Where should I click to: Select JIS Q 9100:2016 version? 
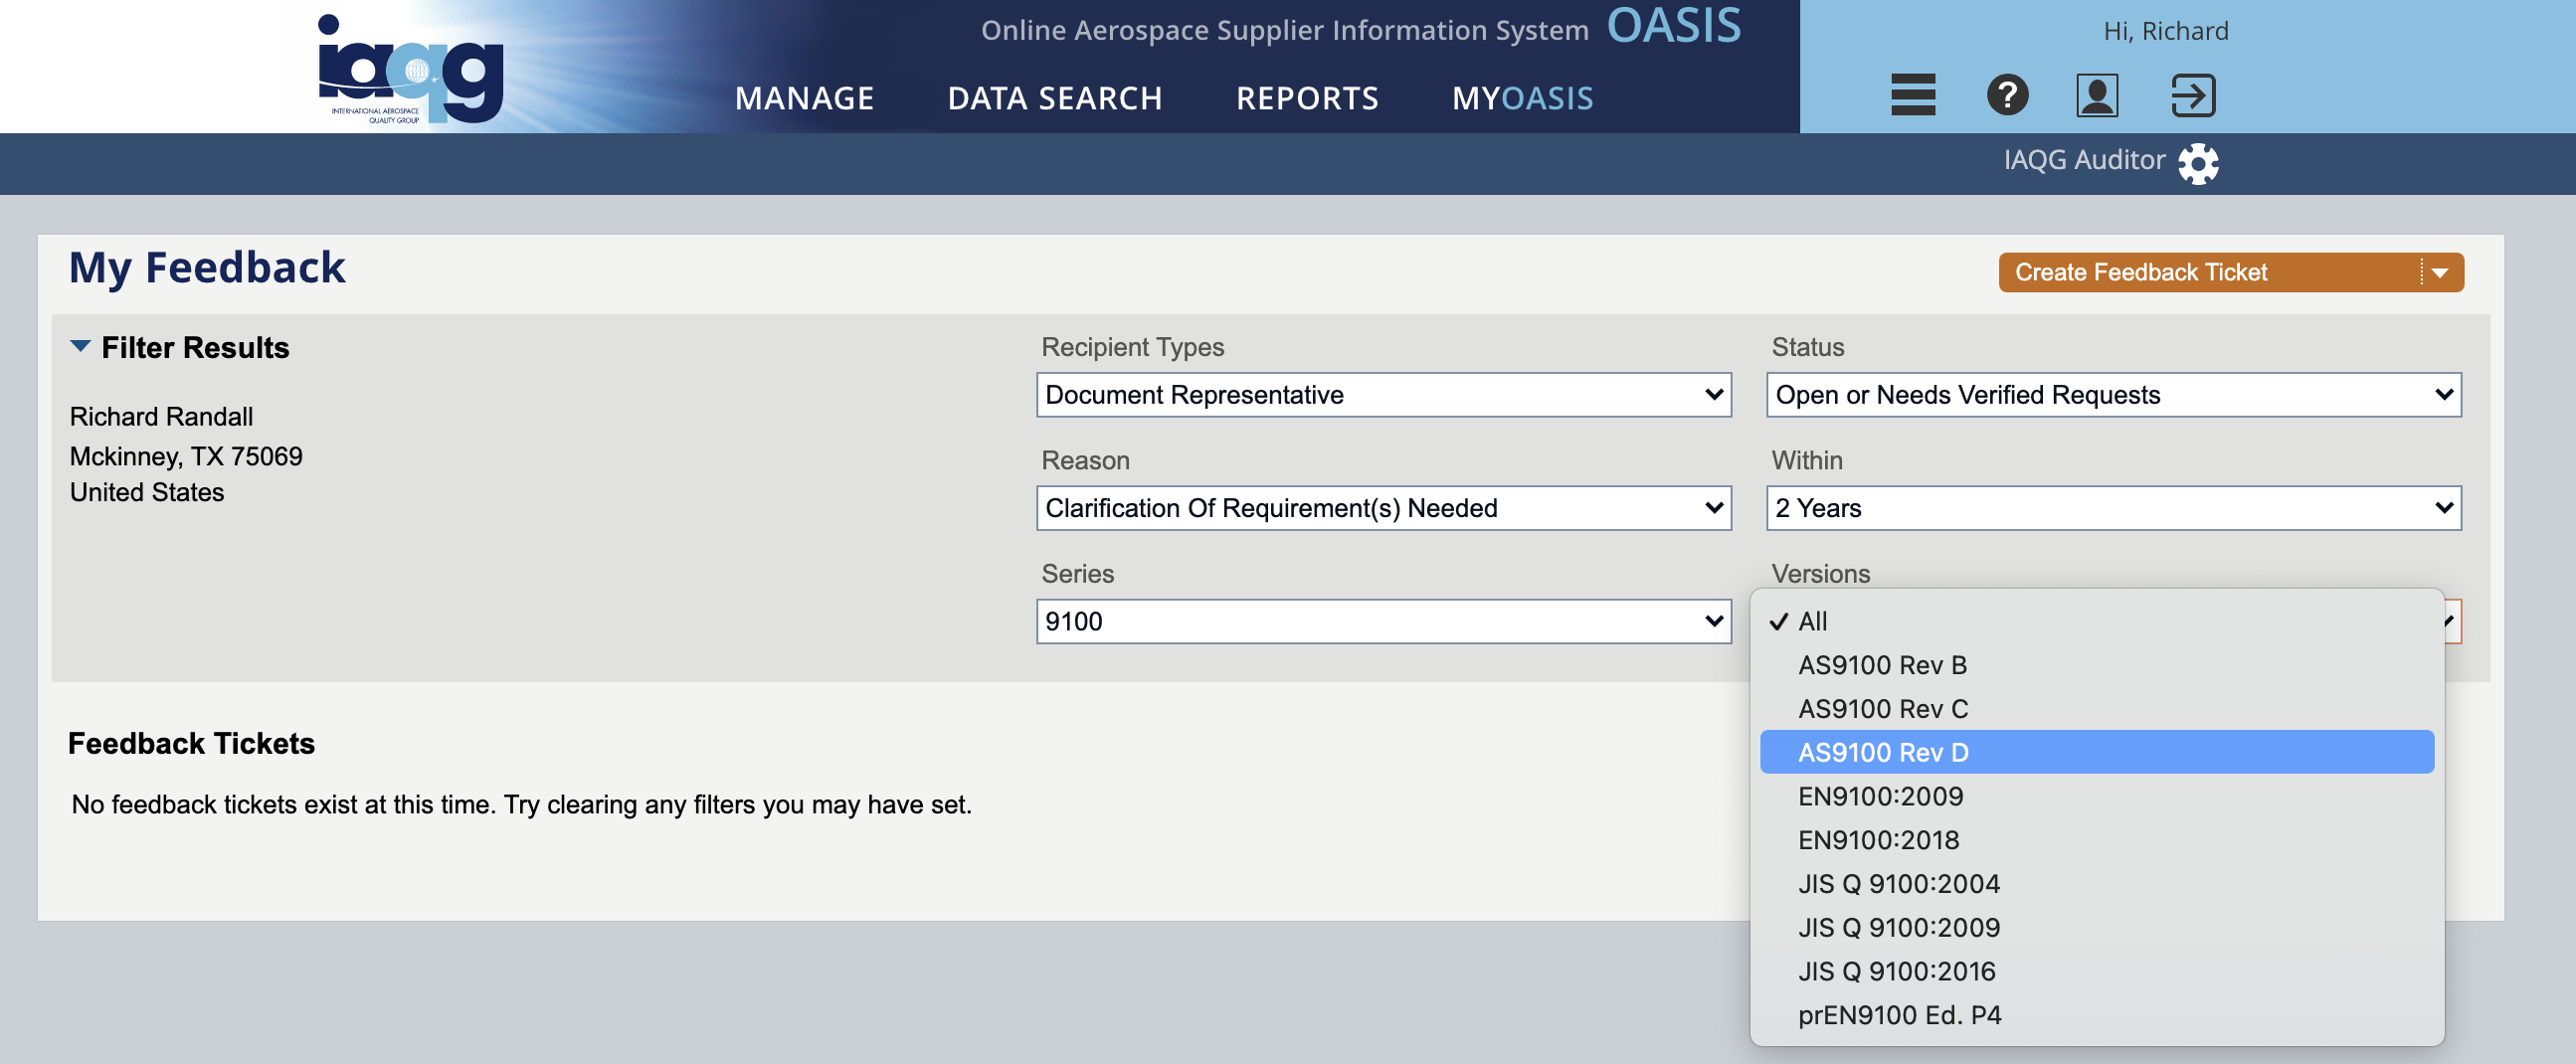tap(2097, 971)
